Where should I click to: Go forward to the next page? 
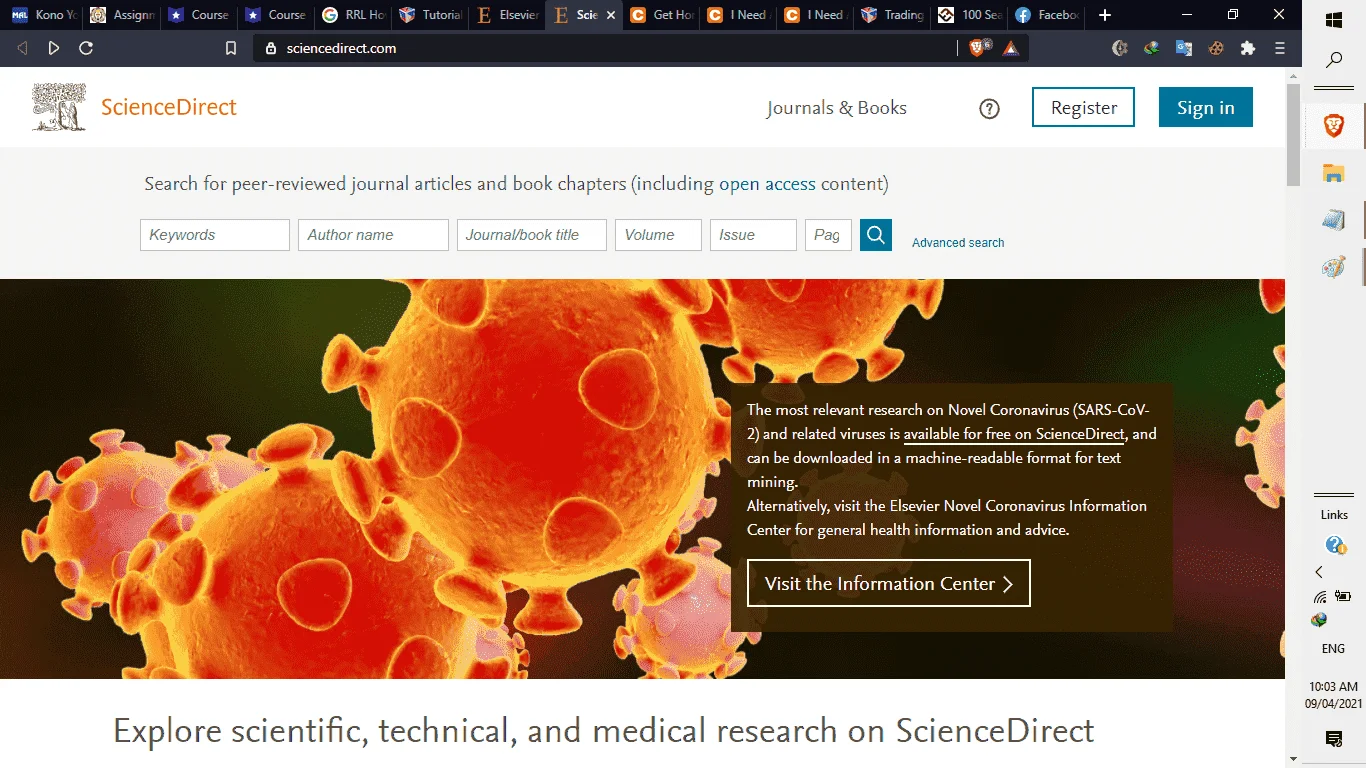tap(54, 48)
